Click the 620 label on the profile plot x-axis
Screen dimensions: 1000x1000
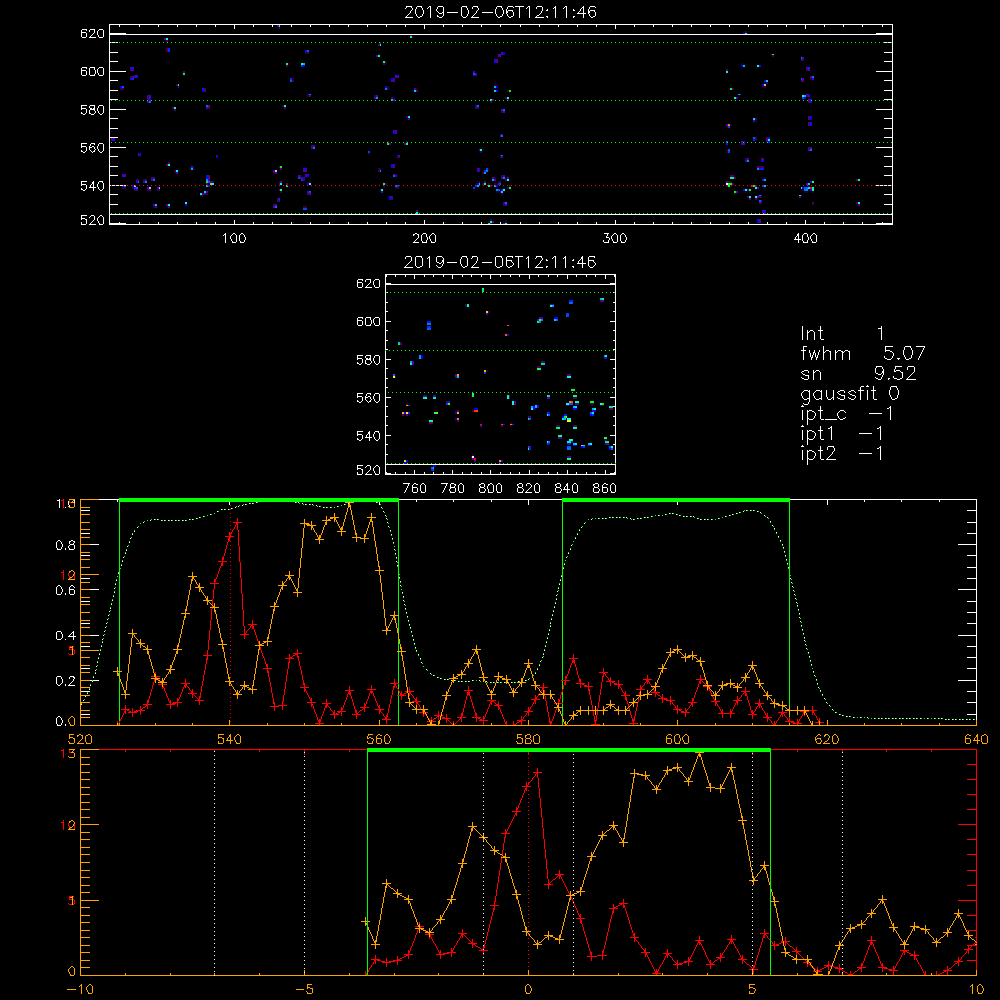pos(827,740)
